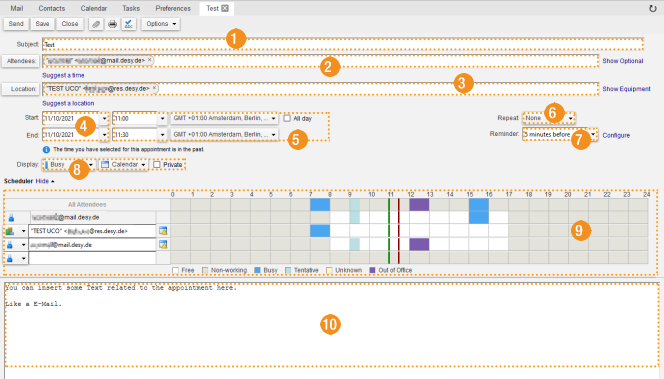
Task: Switch to the Mail tab
Action: point(17,8)
